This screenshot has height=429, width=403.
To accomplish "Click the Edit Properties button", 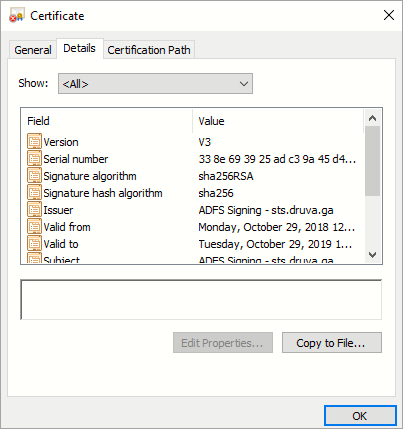I will tap(223, 343).
